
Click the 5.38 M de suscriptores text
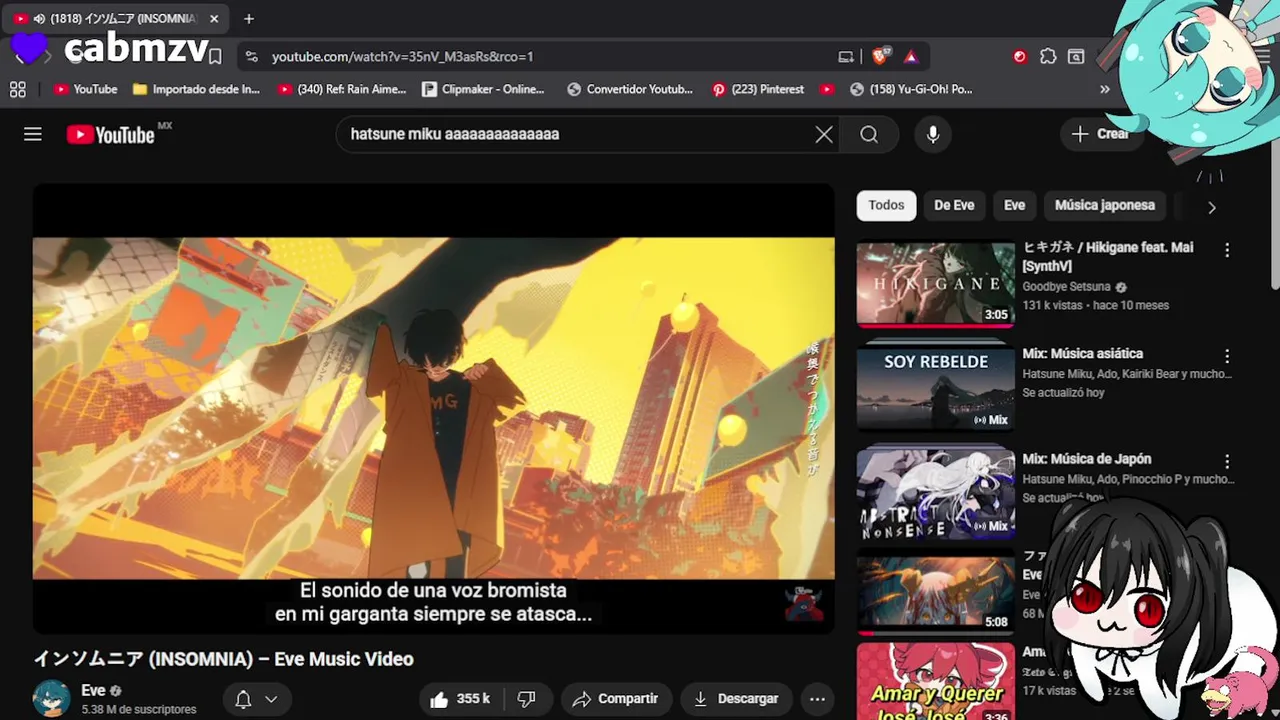click(139, 710)
